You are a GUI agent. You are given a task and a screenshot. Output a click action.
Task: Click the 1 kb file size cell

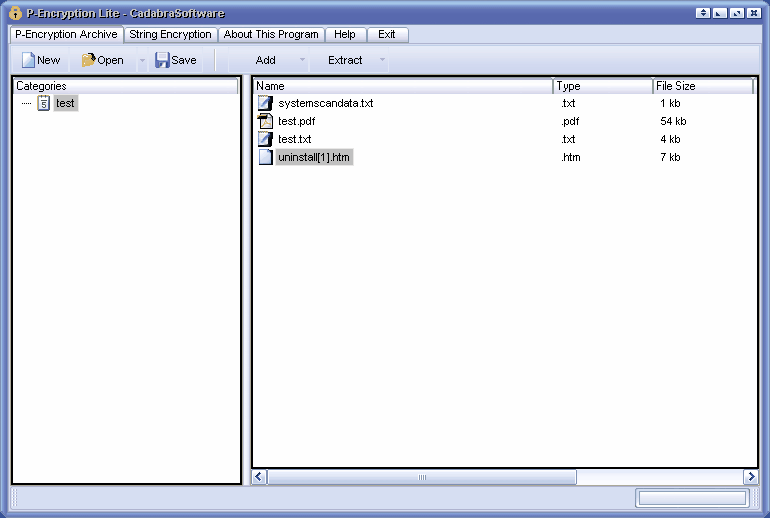(670, 103)
